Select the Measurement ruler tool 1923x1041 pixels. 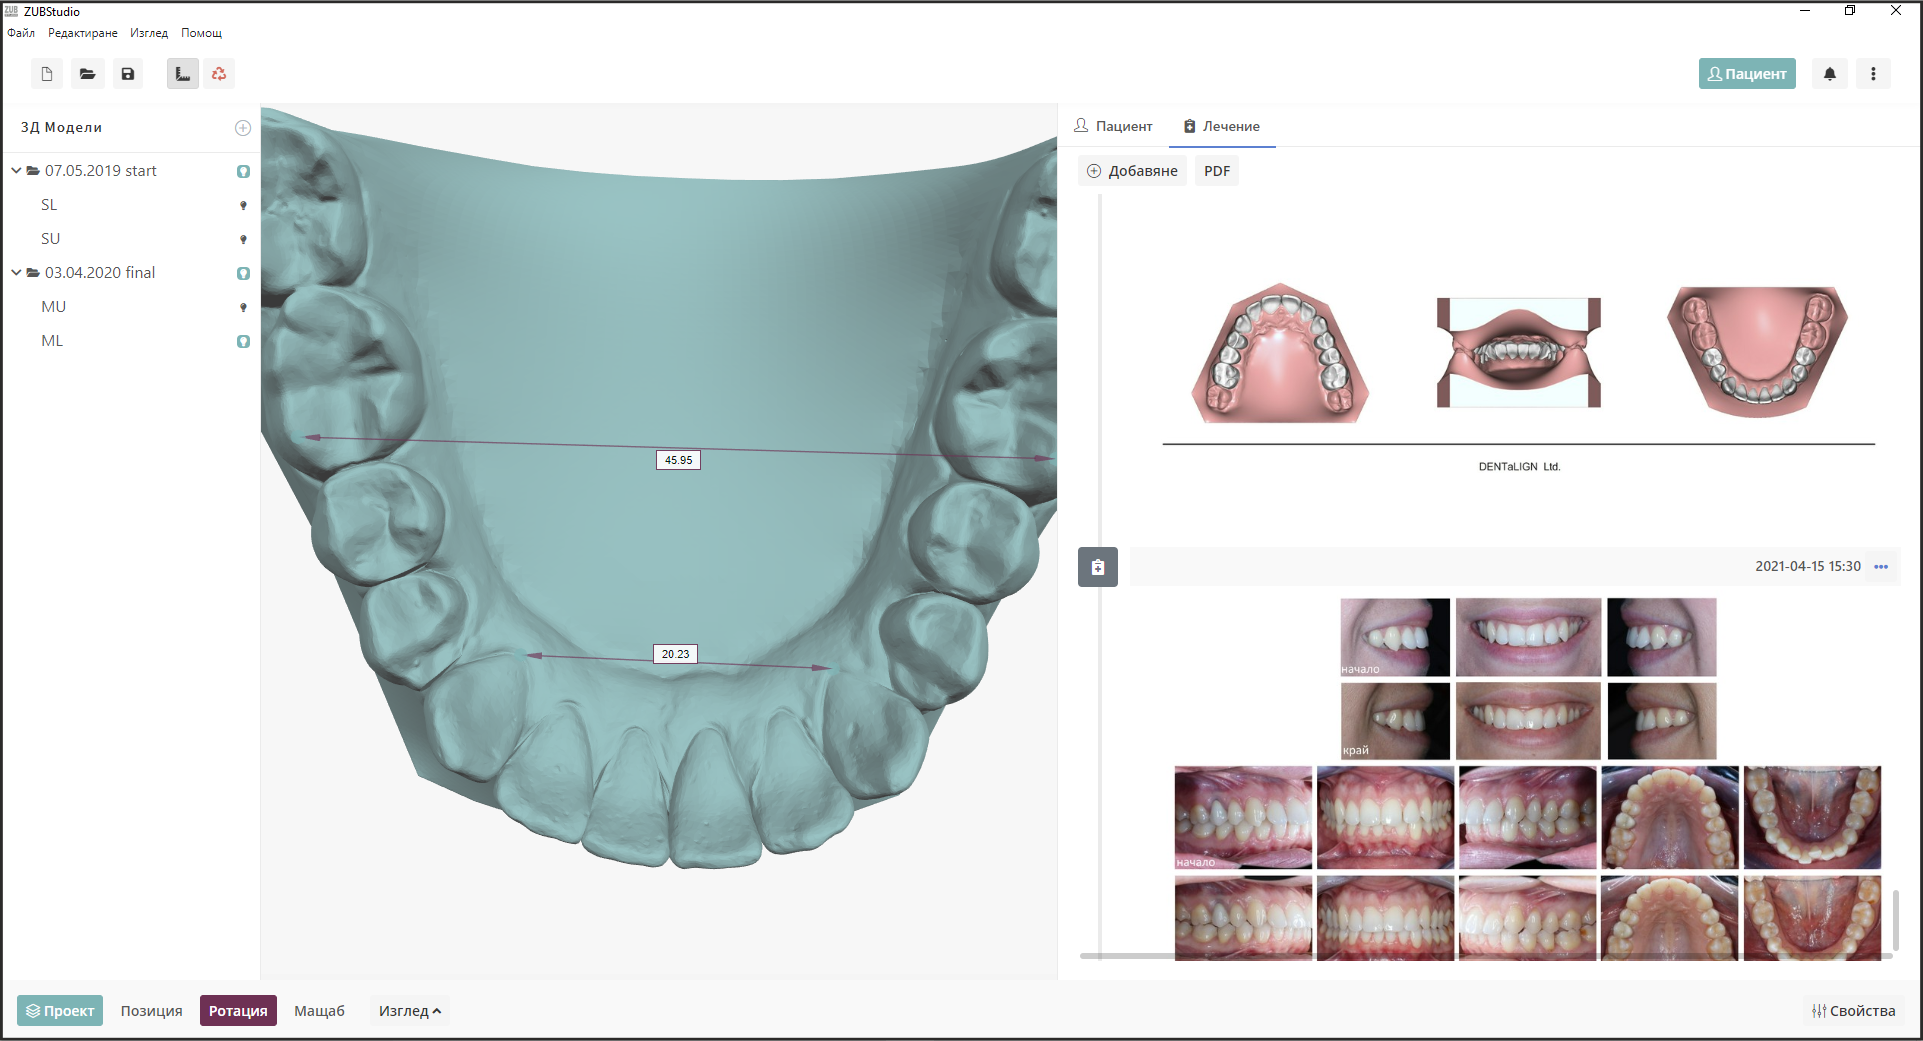coord(182,73)
